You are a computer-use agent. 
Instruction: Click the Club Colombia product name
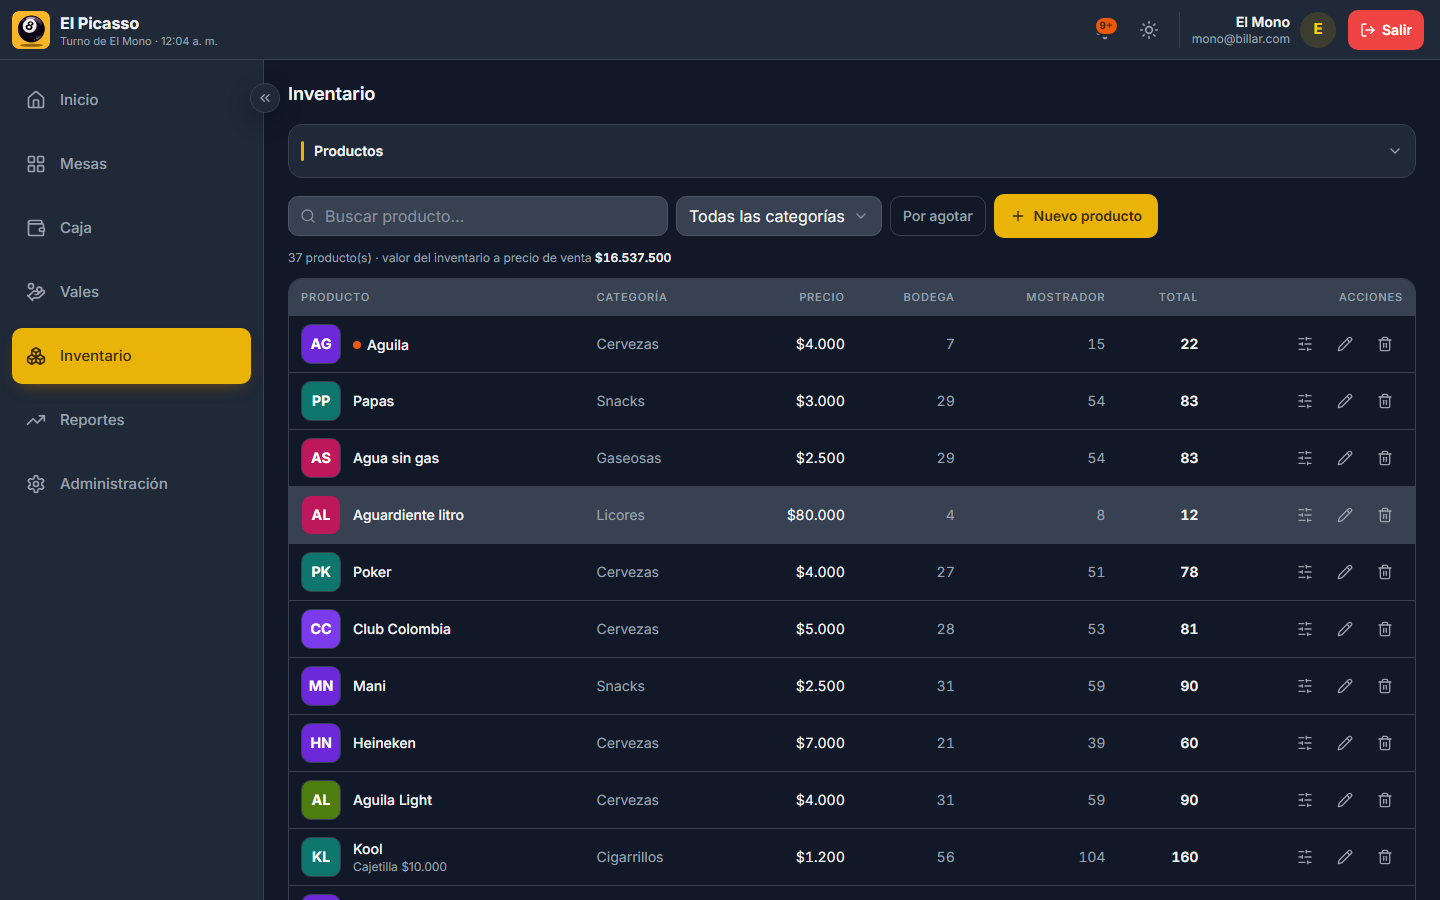click(402, 629)
